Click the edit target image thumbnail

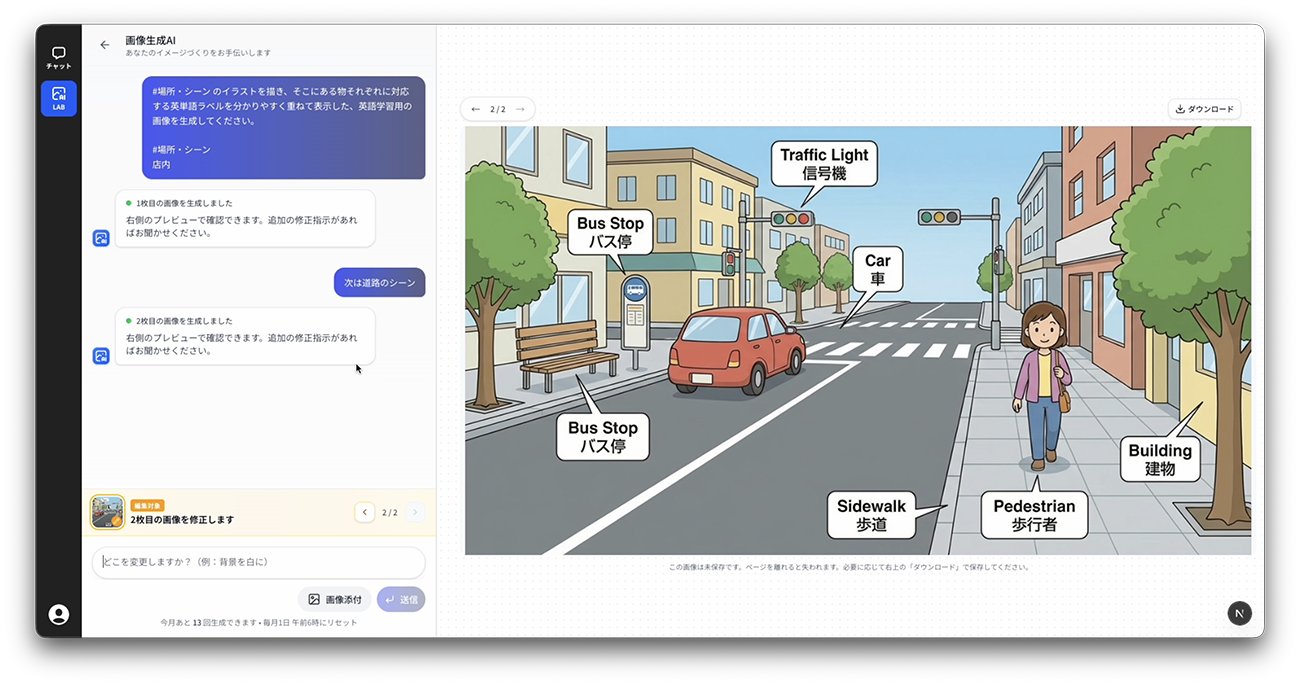tap(107, 512)
